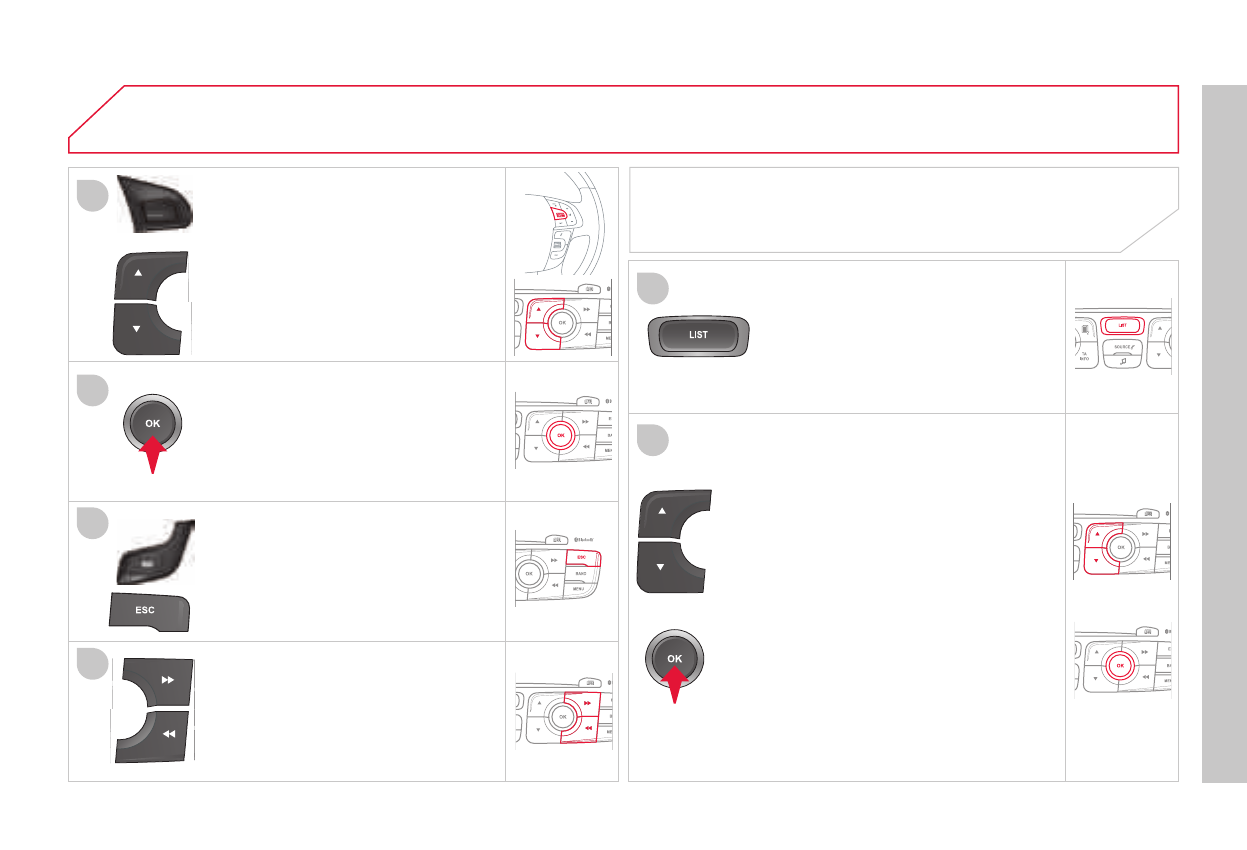1247x850 pixels.
Task: Click the steering wheel control photo above the arrow keys
Action: pyautogui.click(x=159, y=204)
